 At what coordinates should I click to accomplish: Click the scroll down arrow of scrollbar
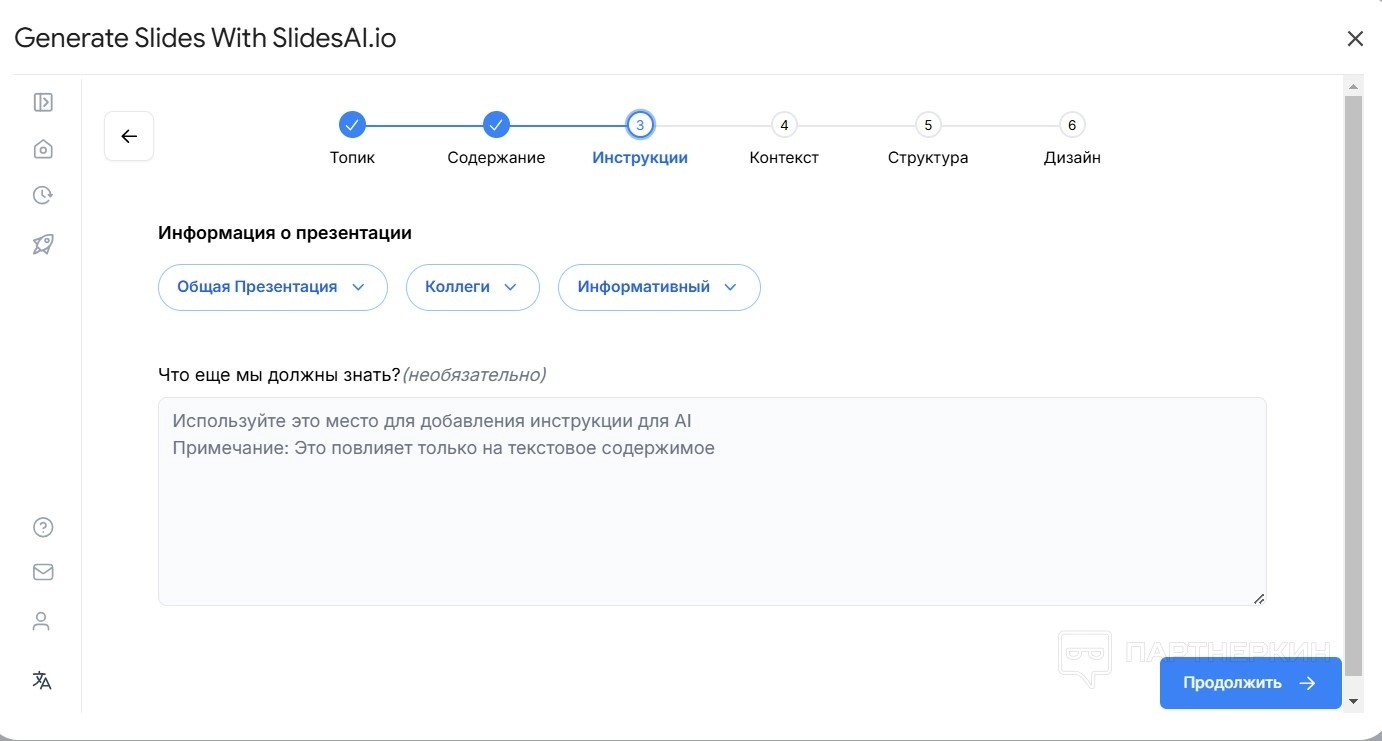coord(1353,702)
